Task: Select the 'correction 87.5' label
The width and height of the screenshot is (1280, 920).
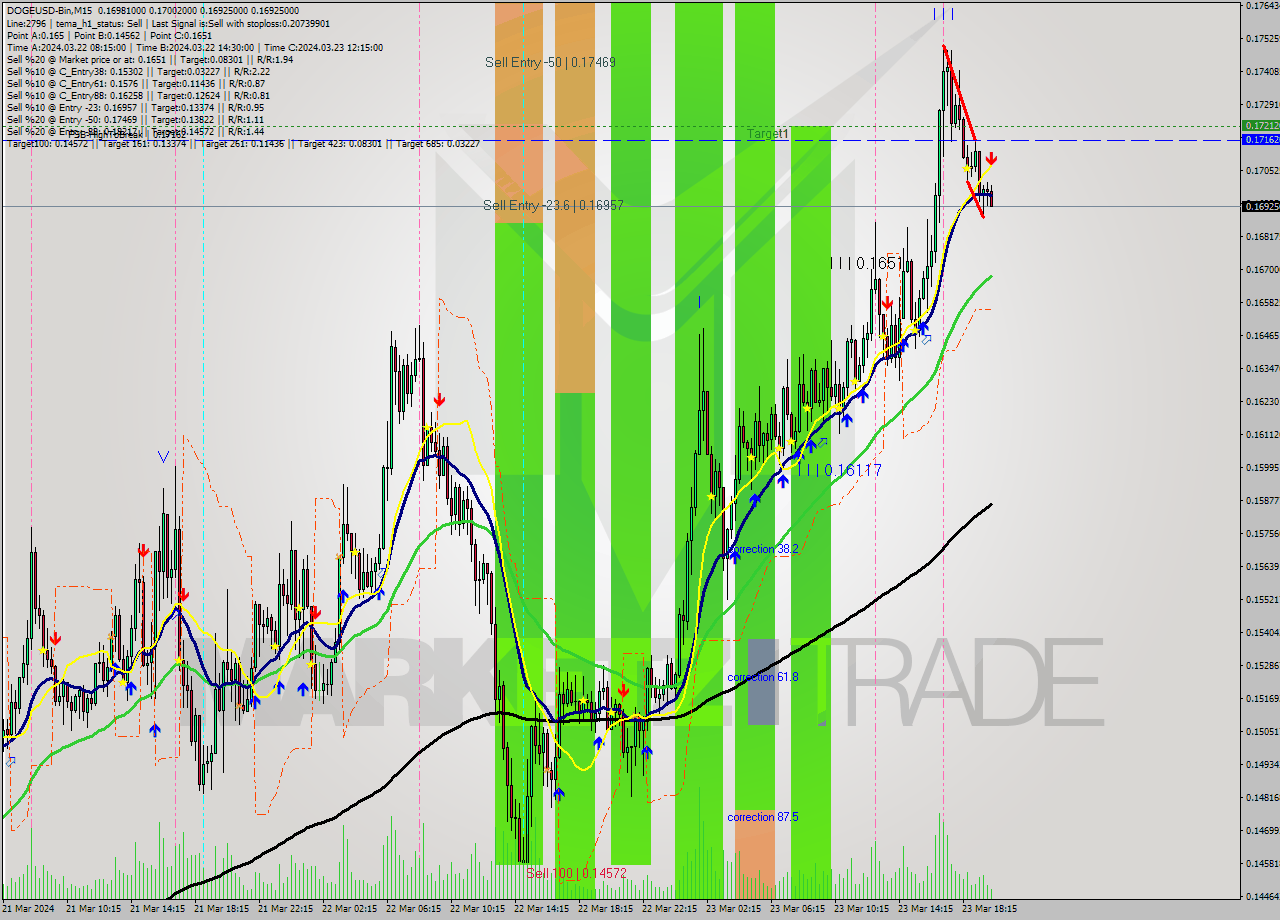Action: [764, 817]
